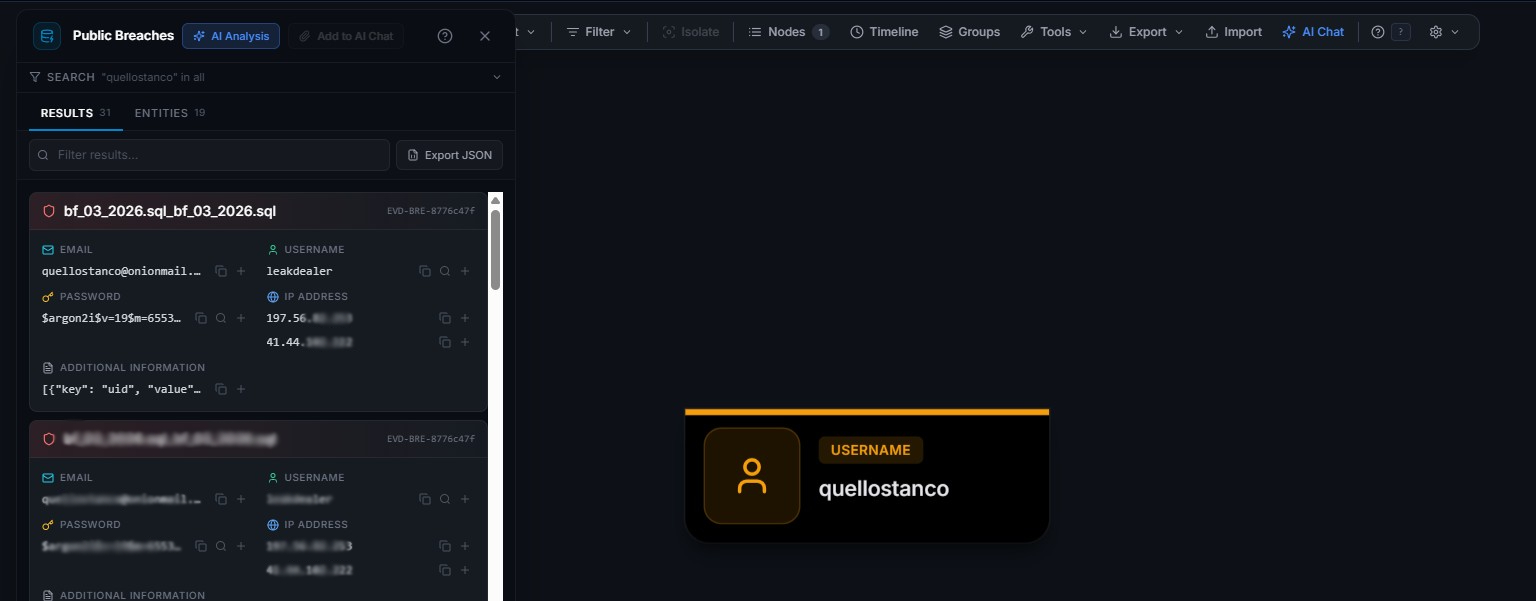This screenshot has height=601, width=1536.
Task: Switch to the RESULTS tab
Action: click(x=76, y=113)
